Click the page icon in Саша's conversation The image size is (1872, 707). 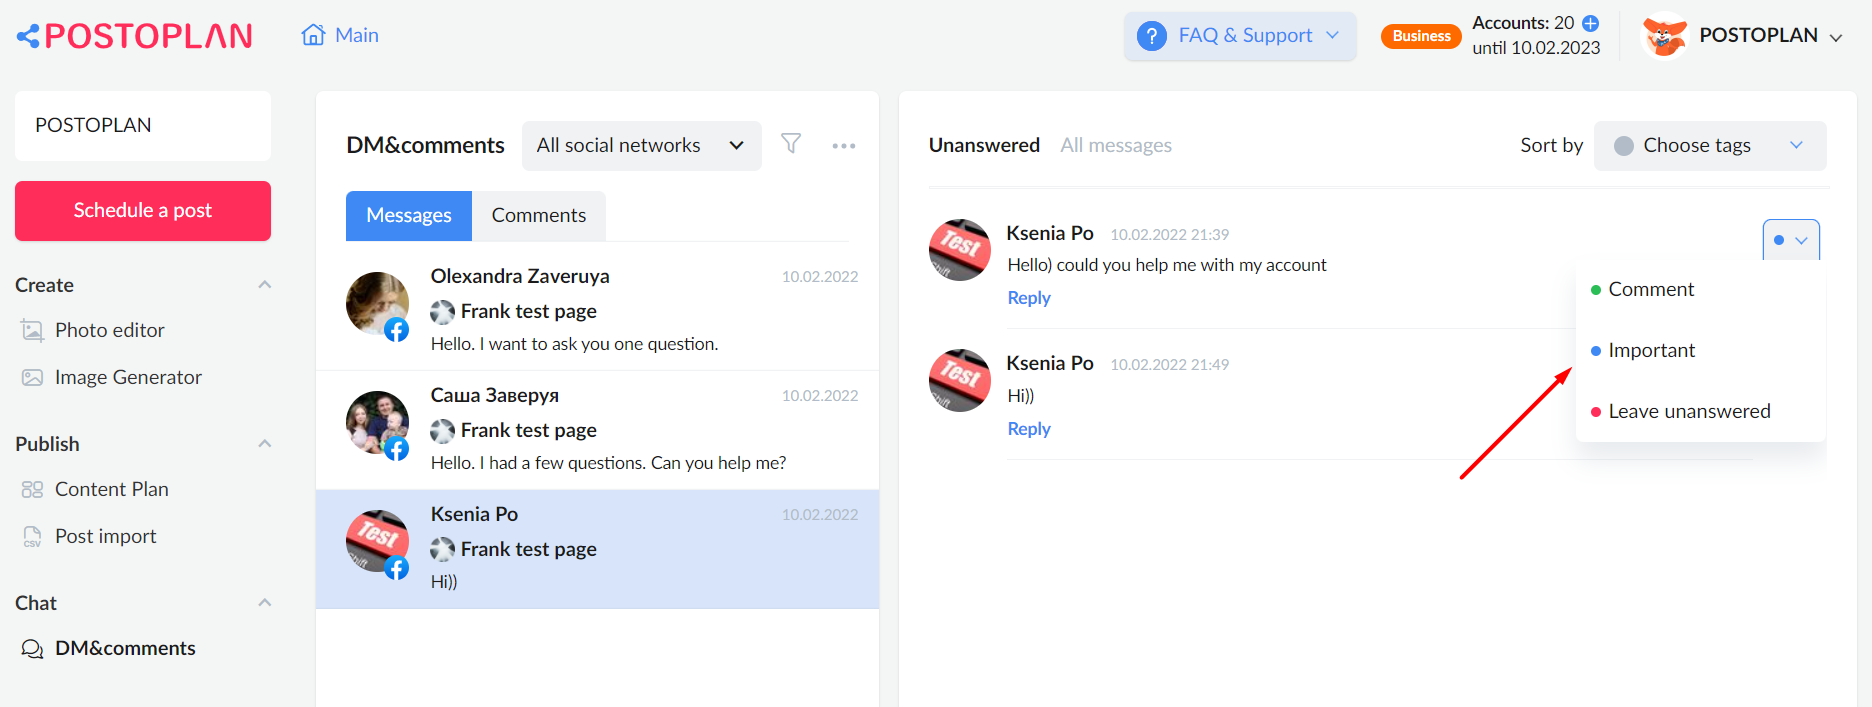442,431
